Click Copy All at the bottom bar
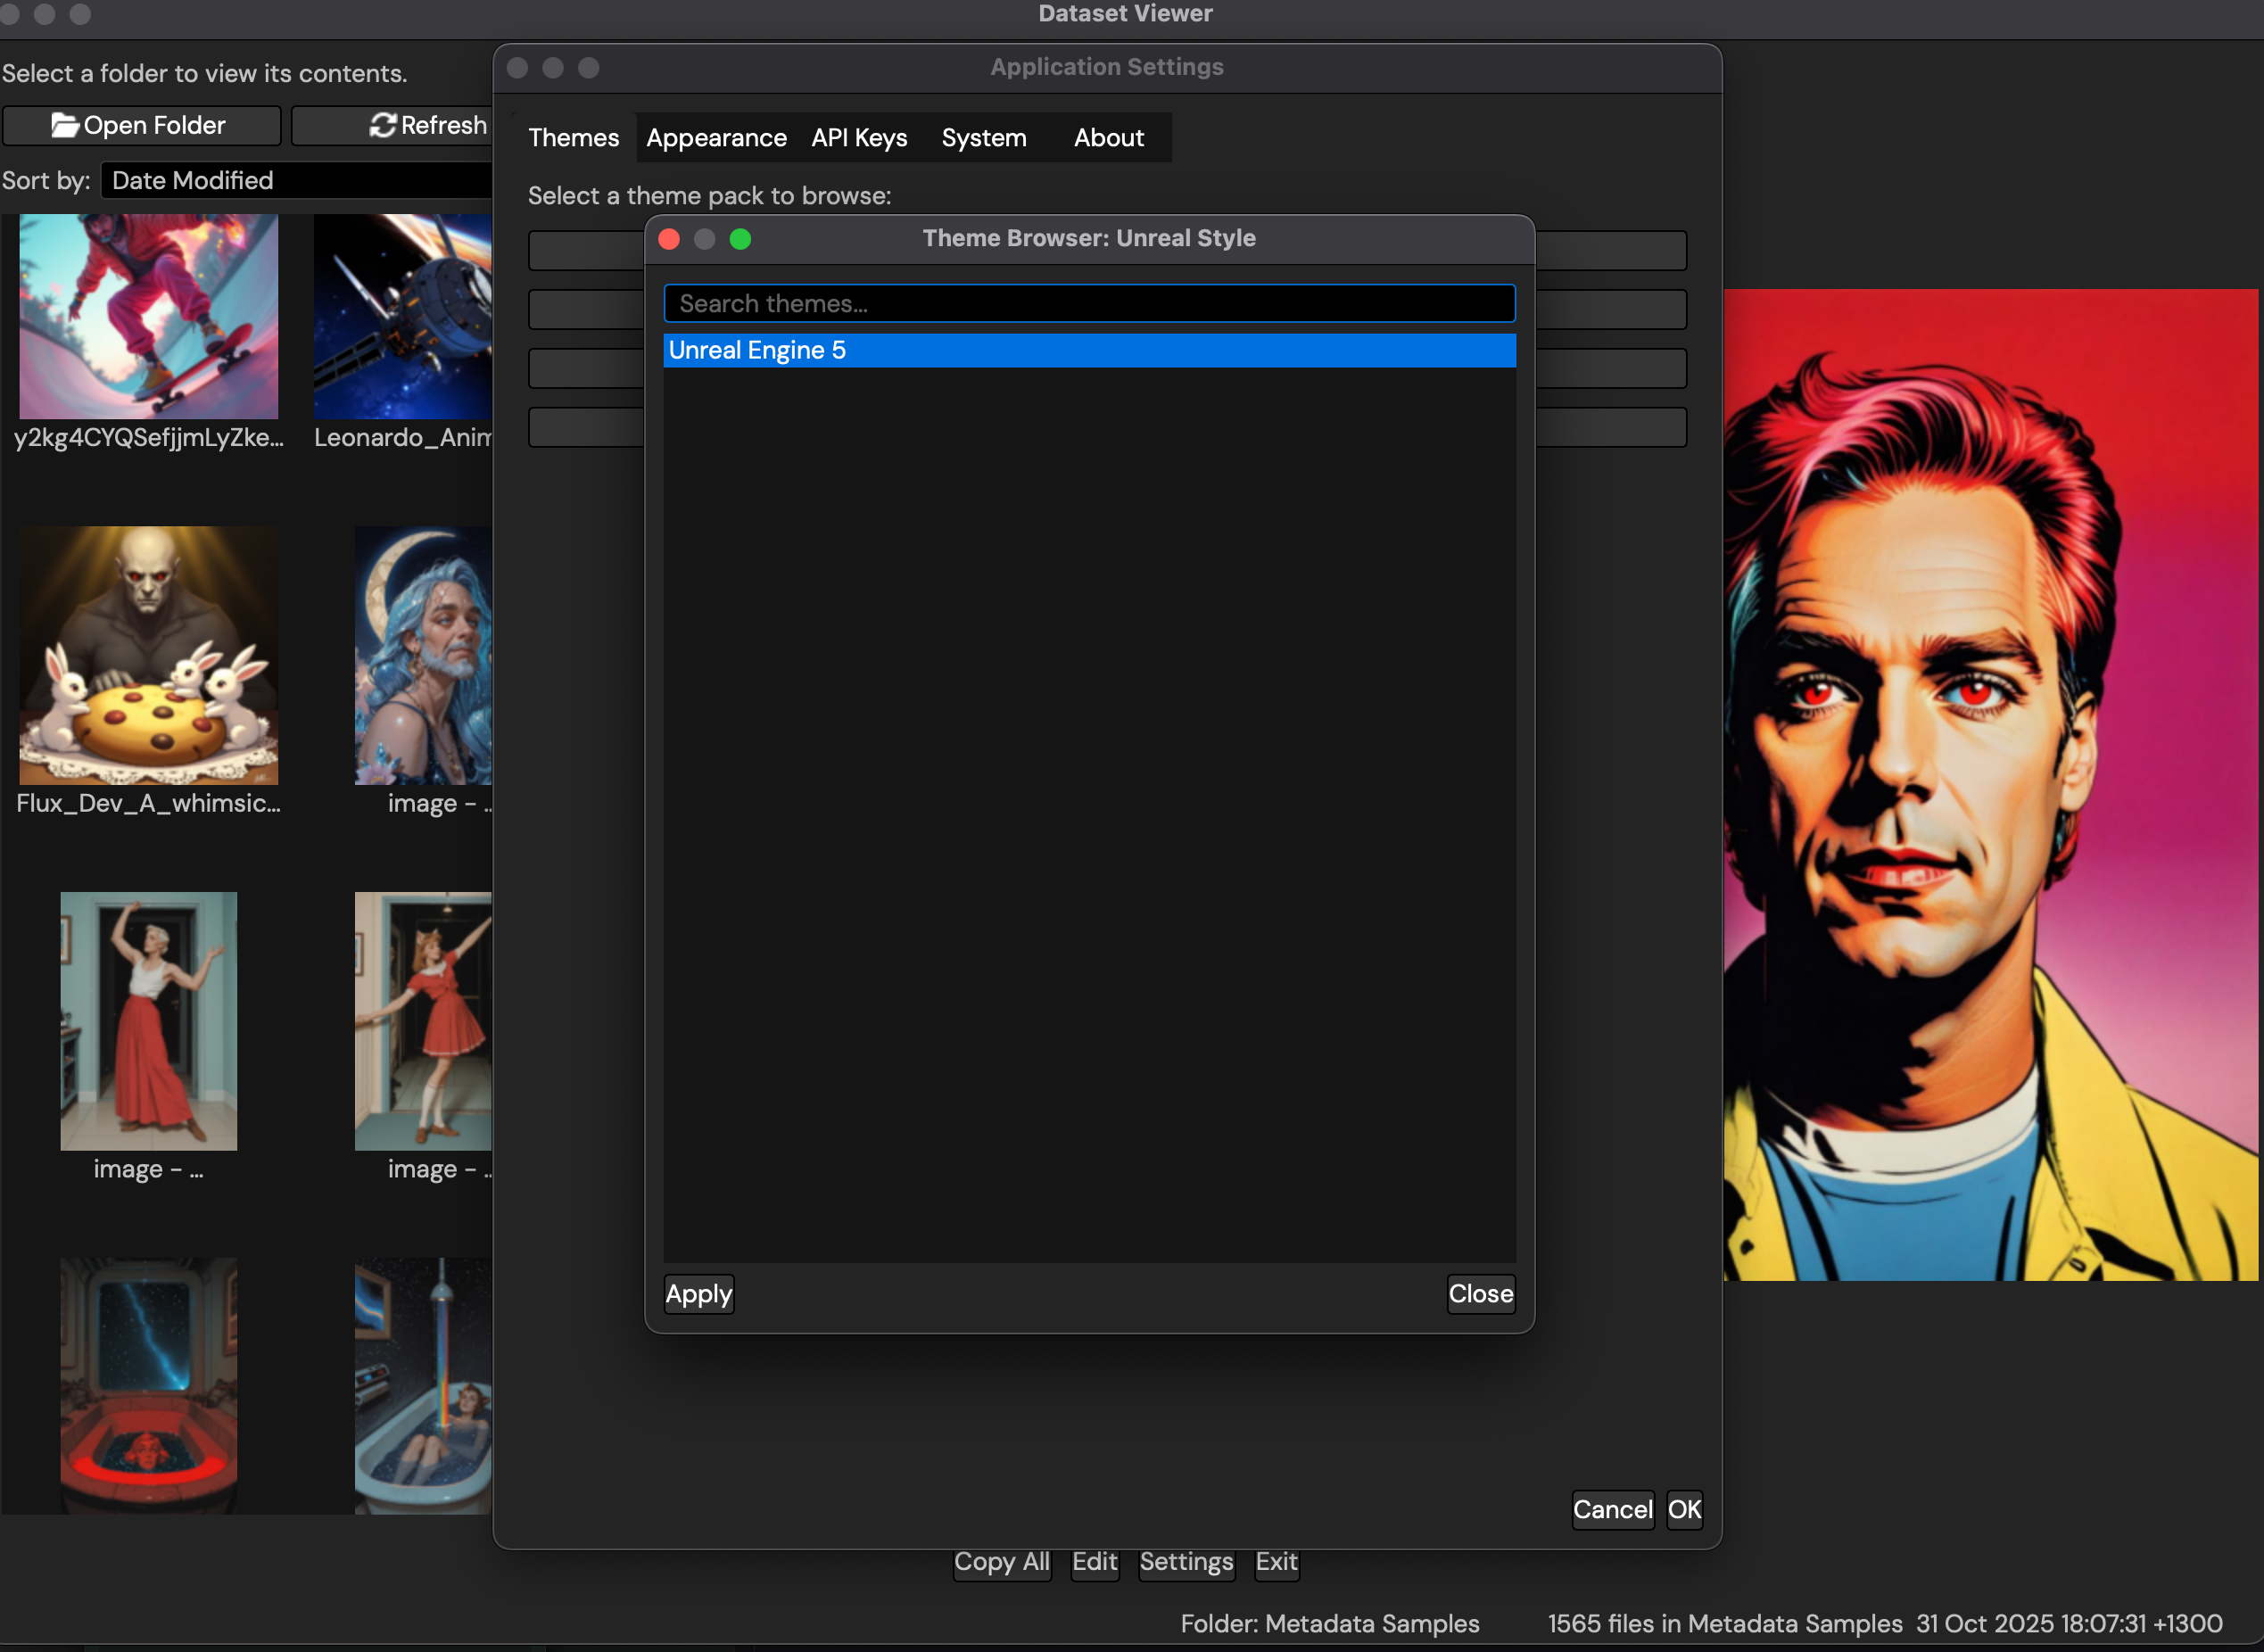The width and height of the screenshot is (2264, 1652). (x=1001, y=1562)
